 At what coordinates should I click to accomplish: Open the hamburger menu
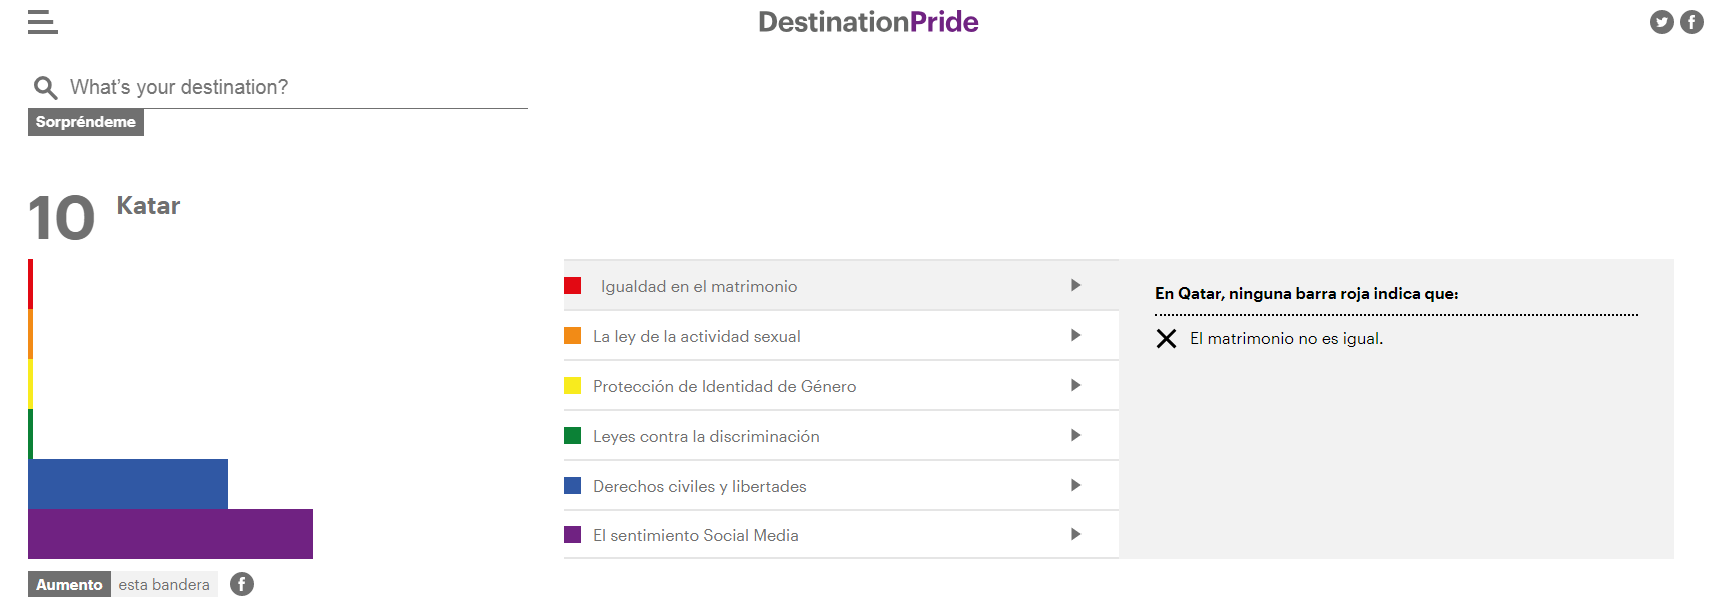pos(42,22)
